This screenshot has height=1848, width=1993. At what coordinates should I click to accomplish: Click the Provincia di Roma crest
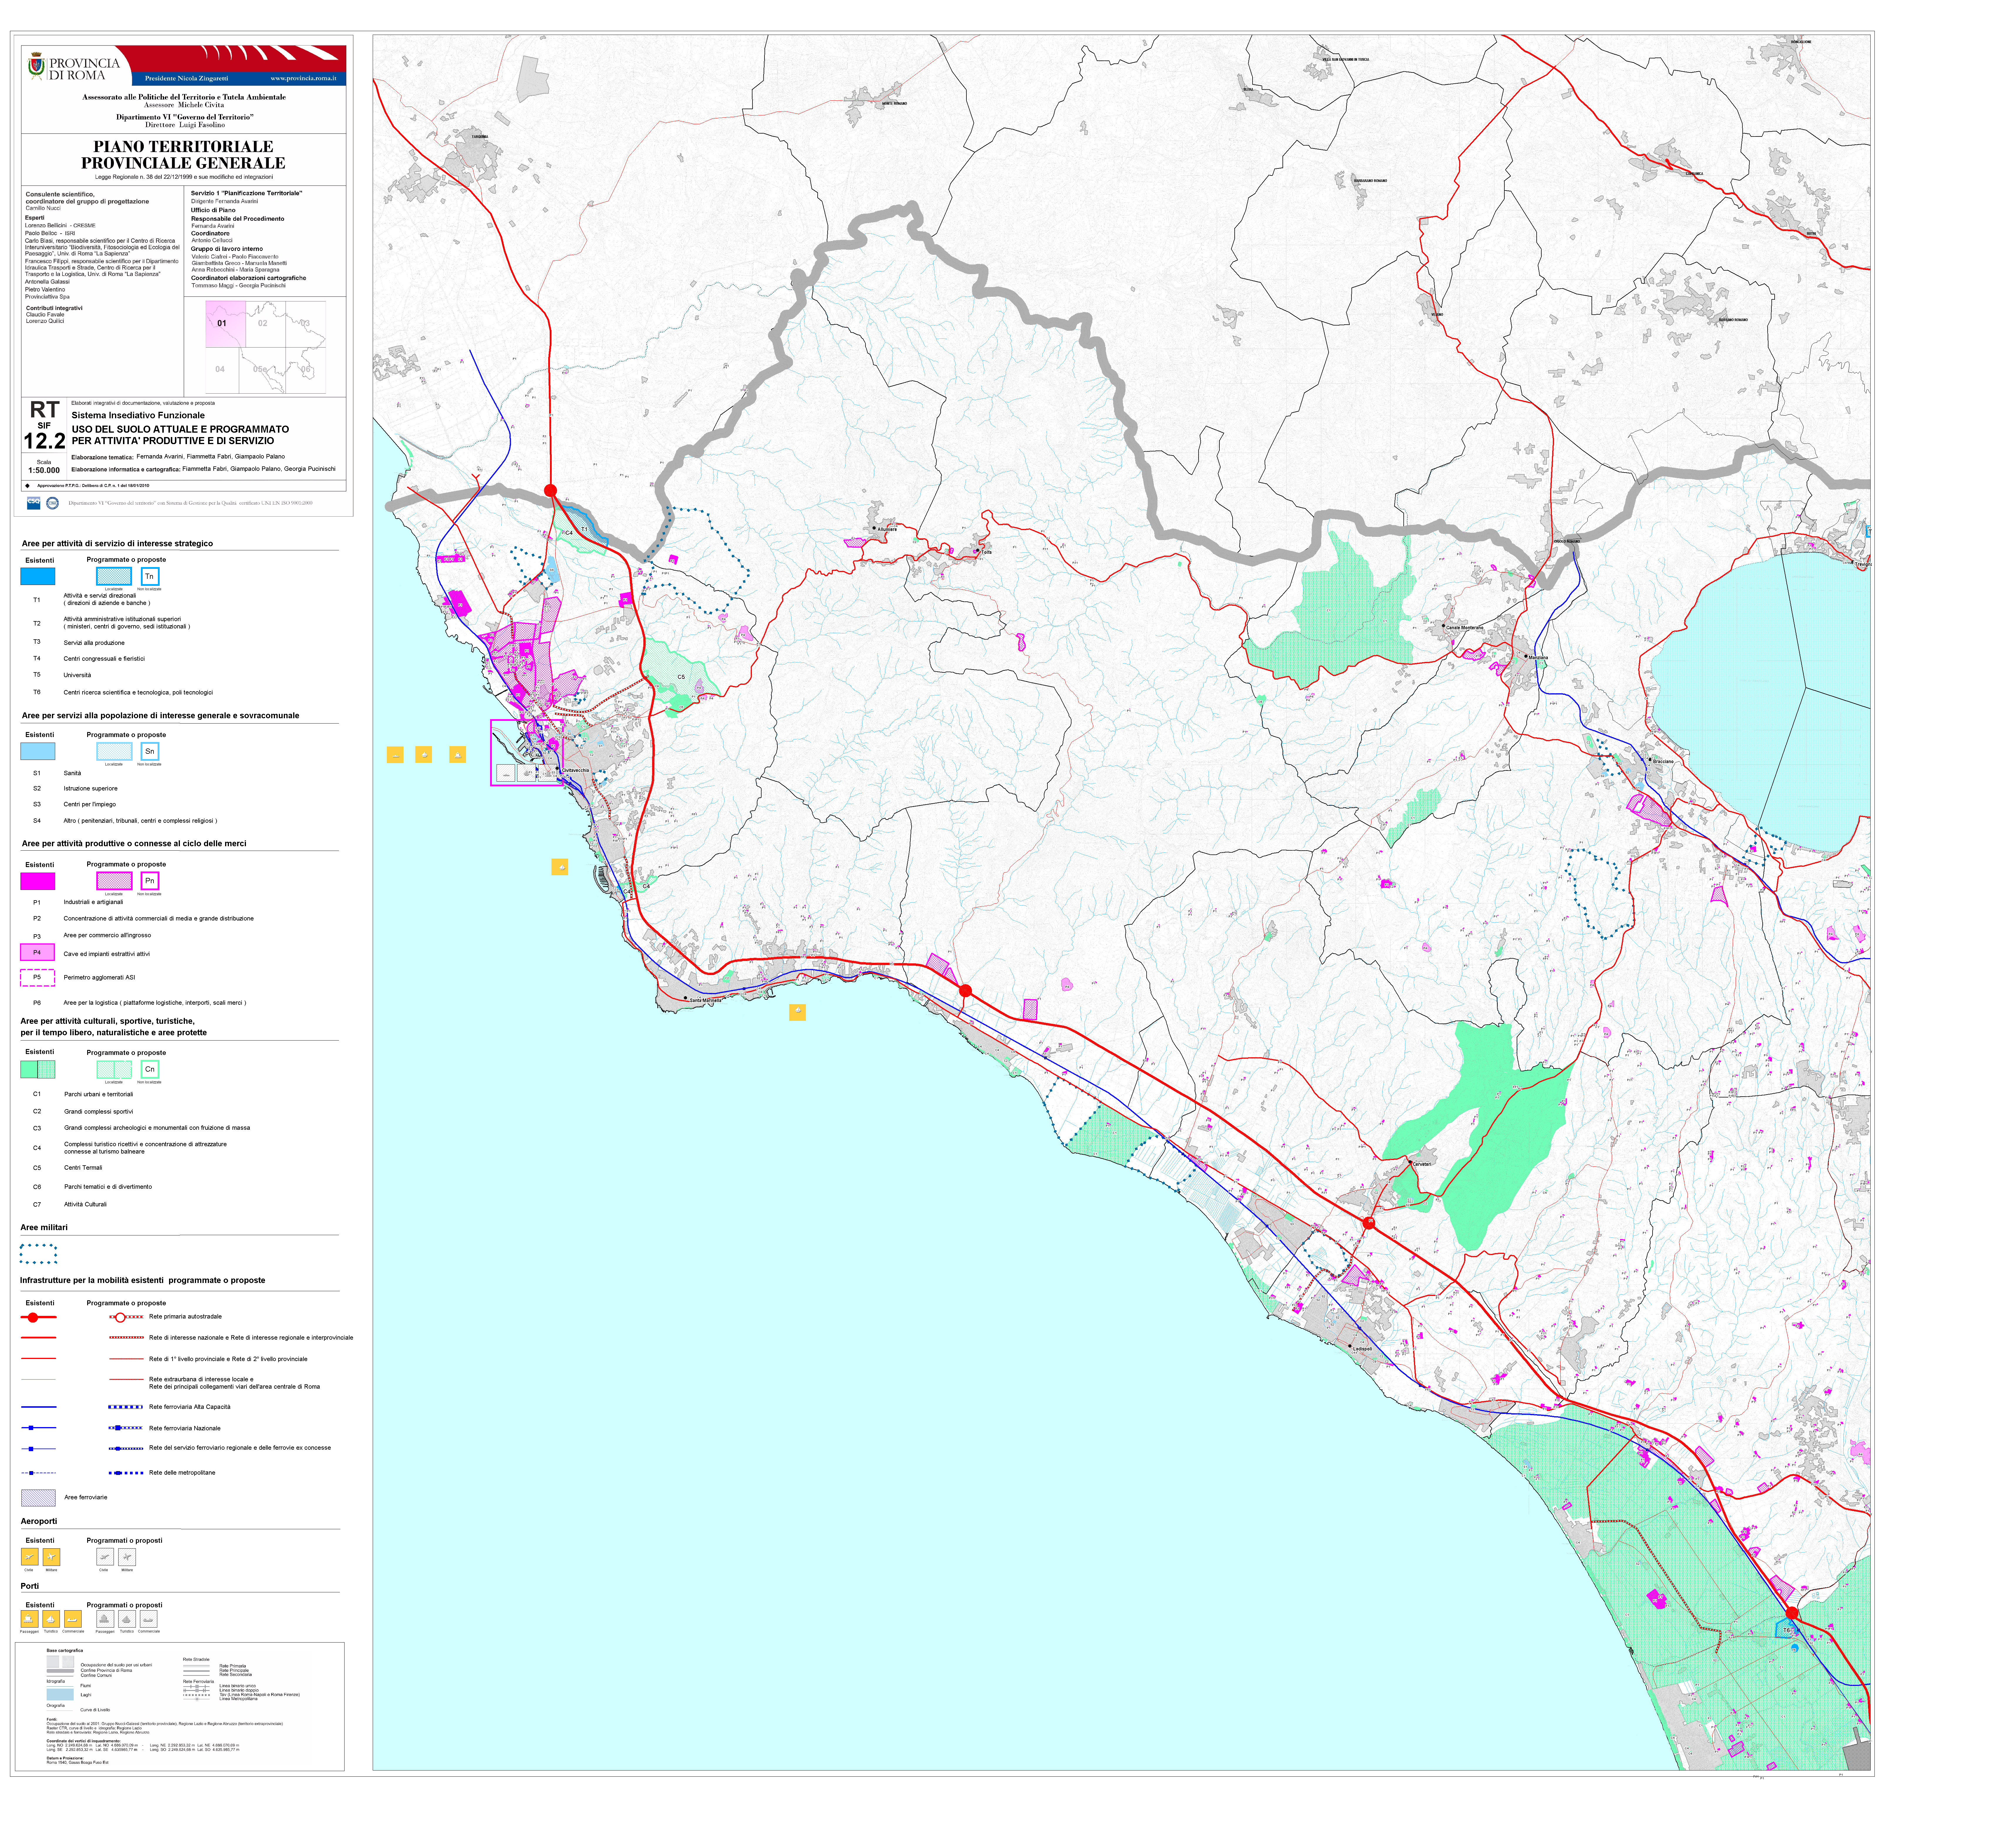36,66
